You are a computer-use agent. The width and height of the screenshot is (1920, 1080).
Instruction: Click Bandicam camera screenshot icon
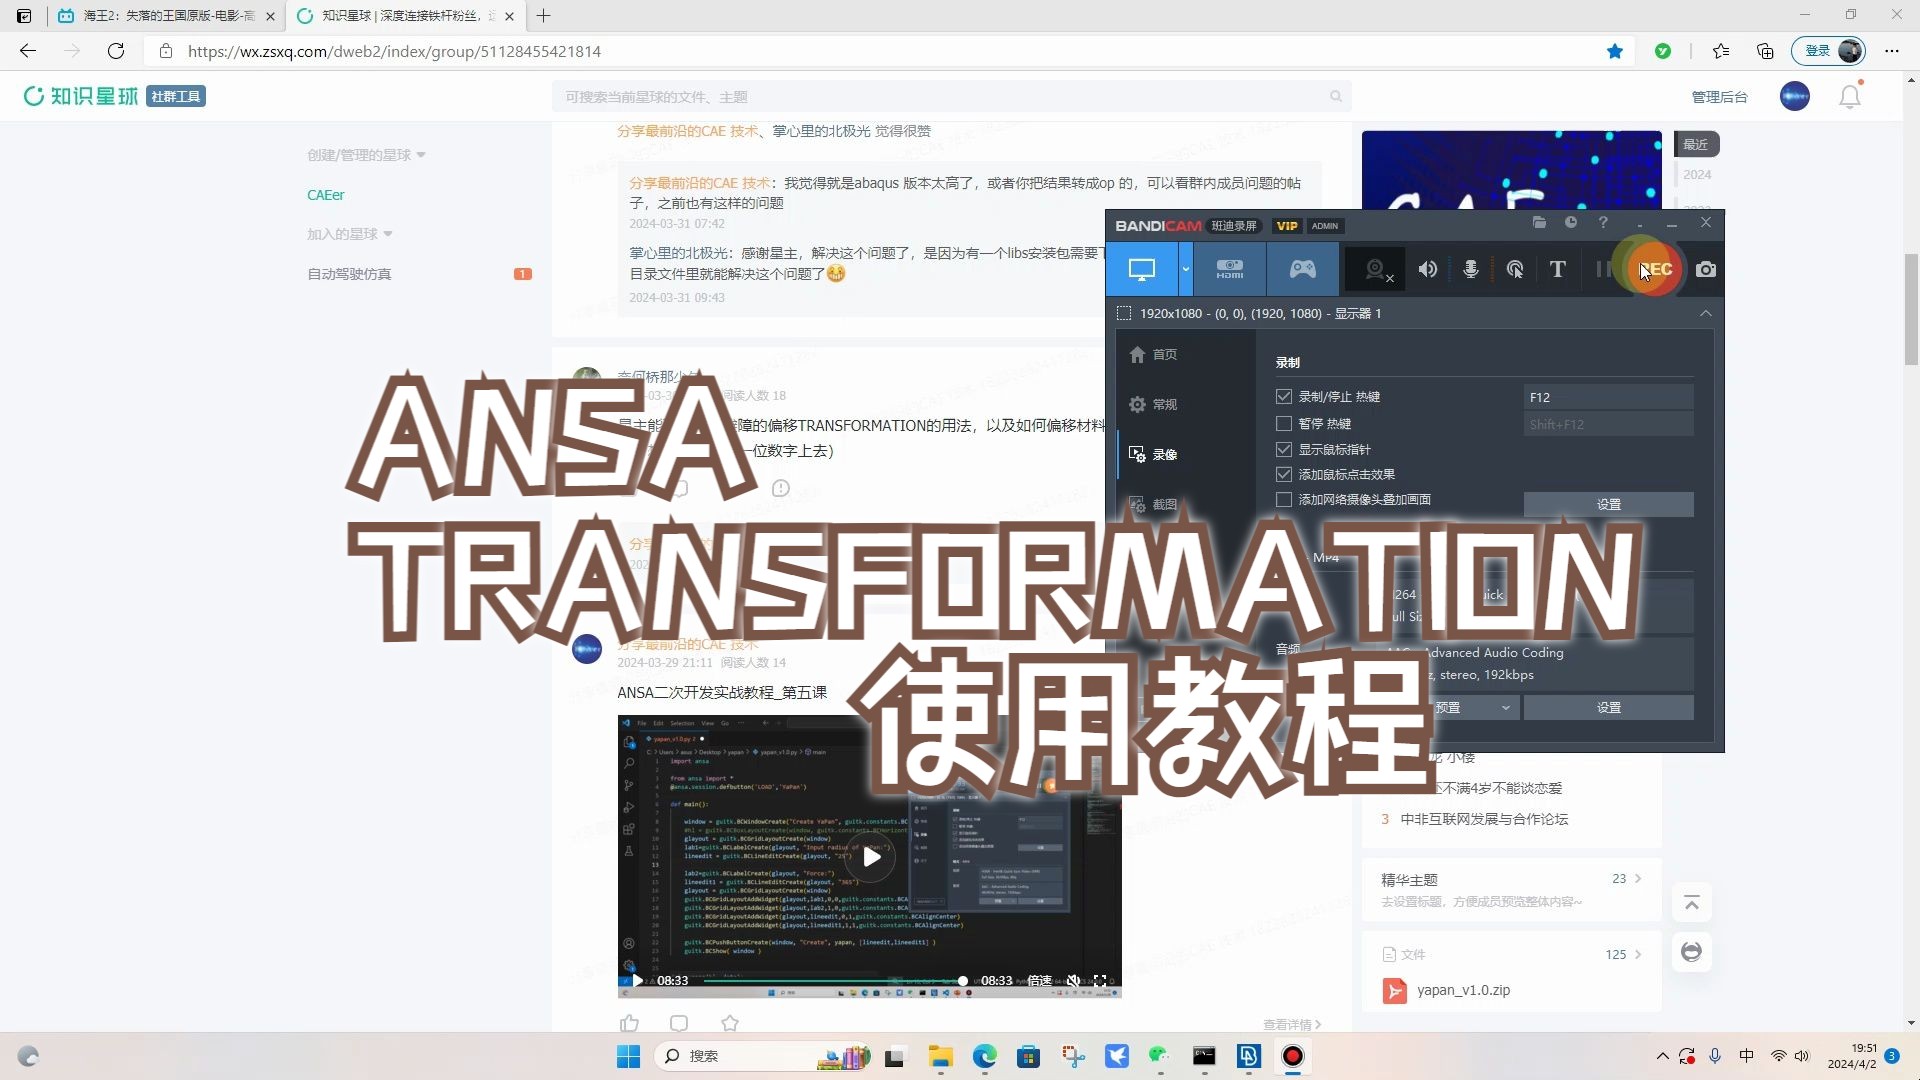click(x=1706, y=269)
